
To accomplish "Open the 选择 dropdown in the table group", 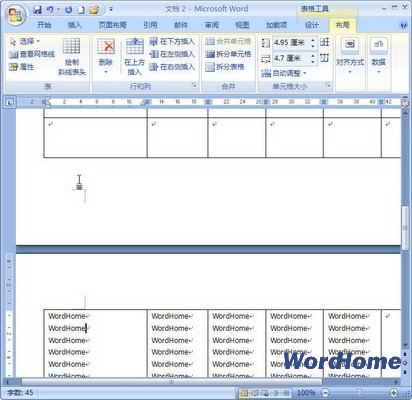I will tap(25, 42).
